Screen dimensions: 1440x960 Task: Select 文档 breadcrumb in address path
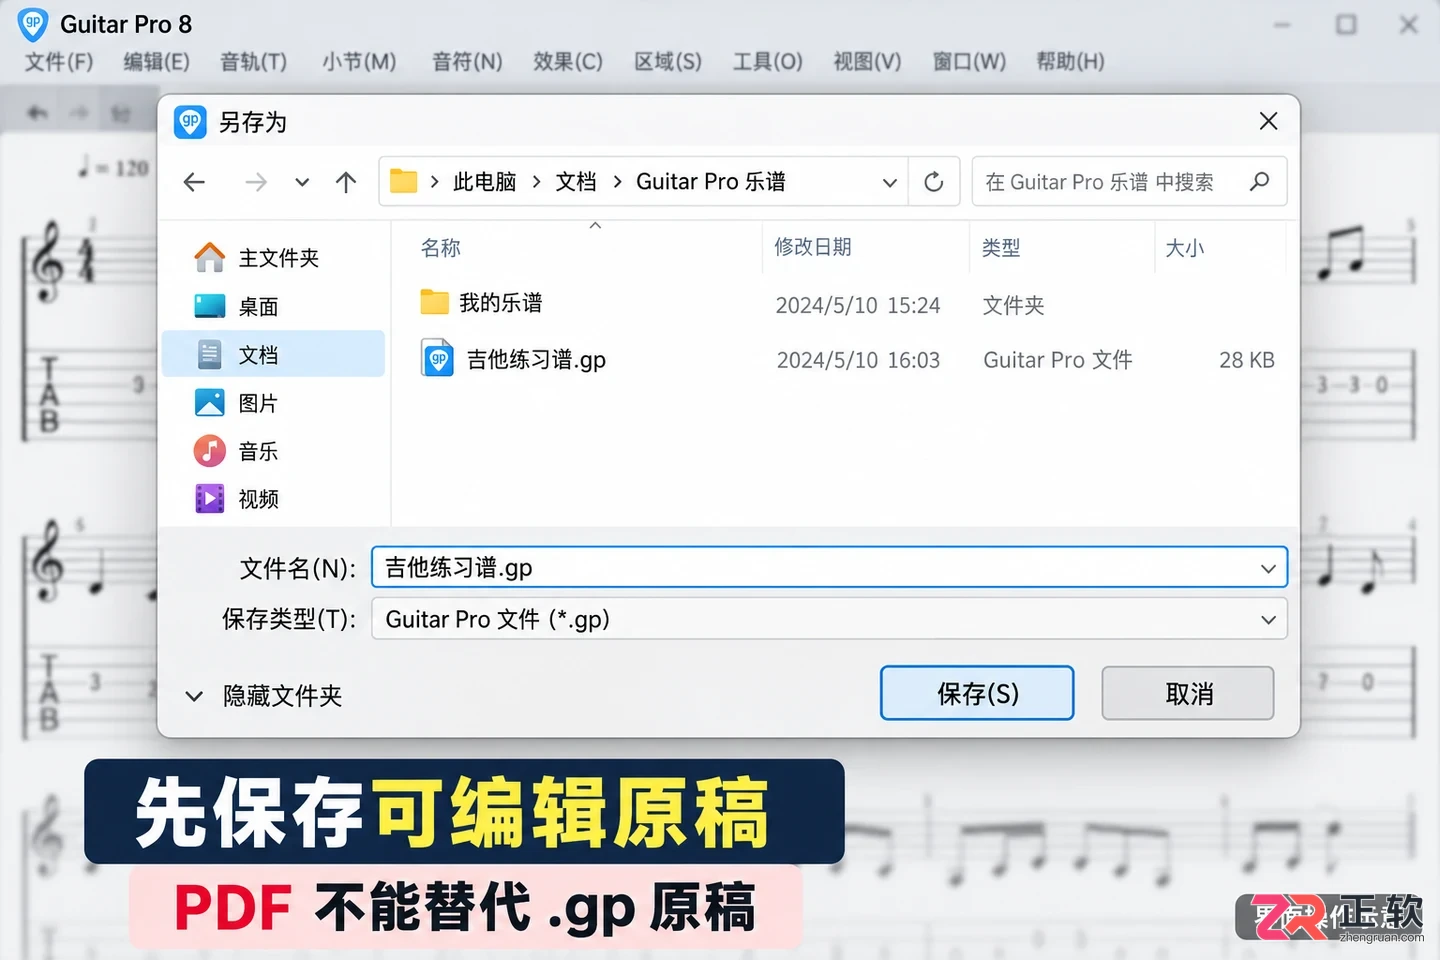[576, 182]
